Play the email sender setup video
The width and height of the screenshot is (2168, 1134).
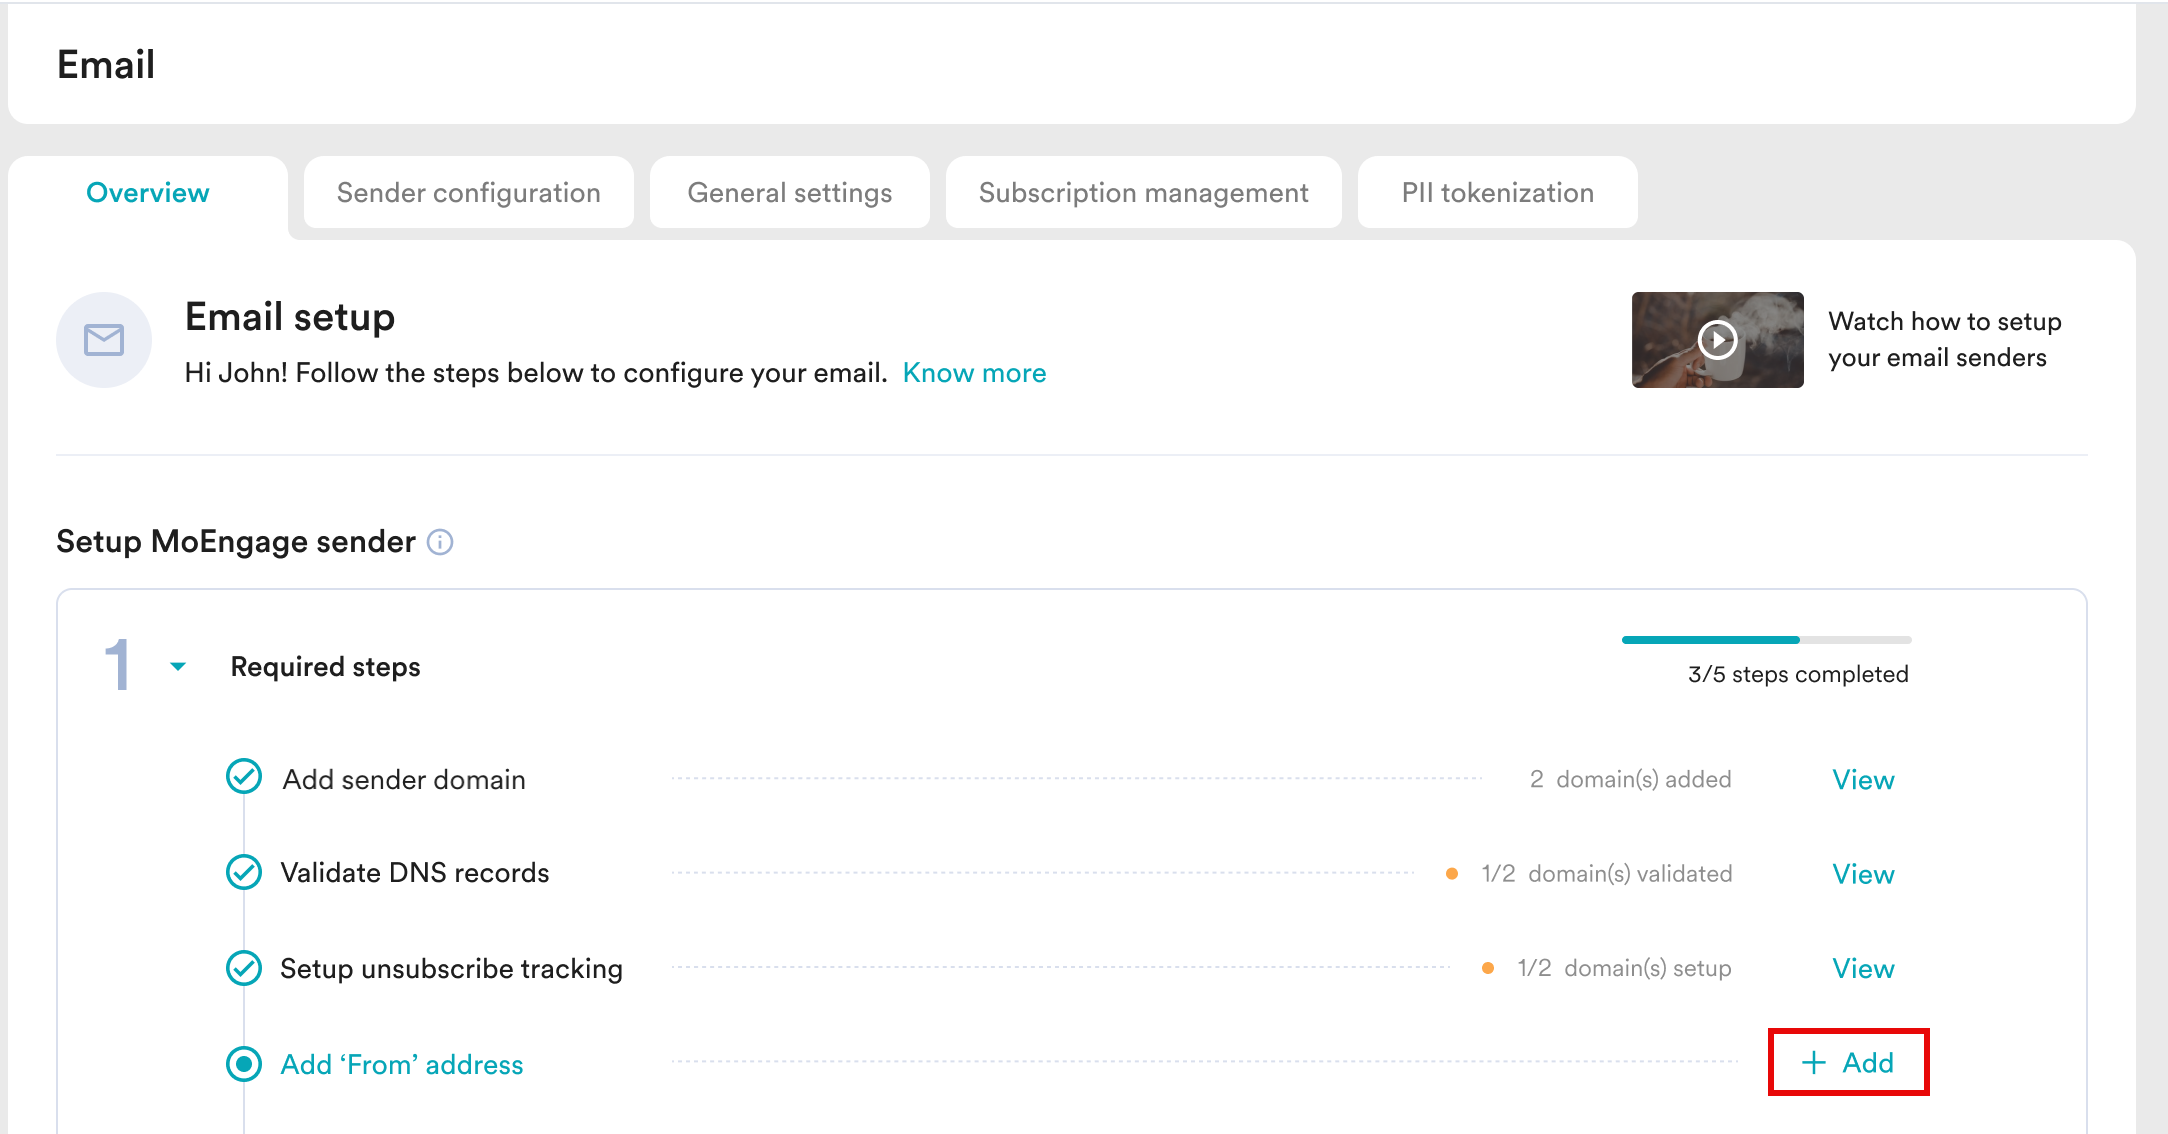1717,340
